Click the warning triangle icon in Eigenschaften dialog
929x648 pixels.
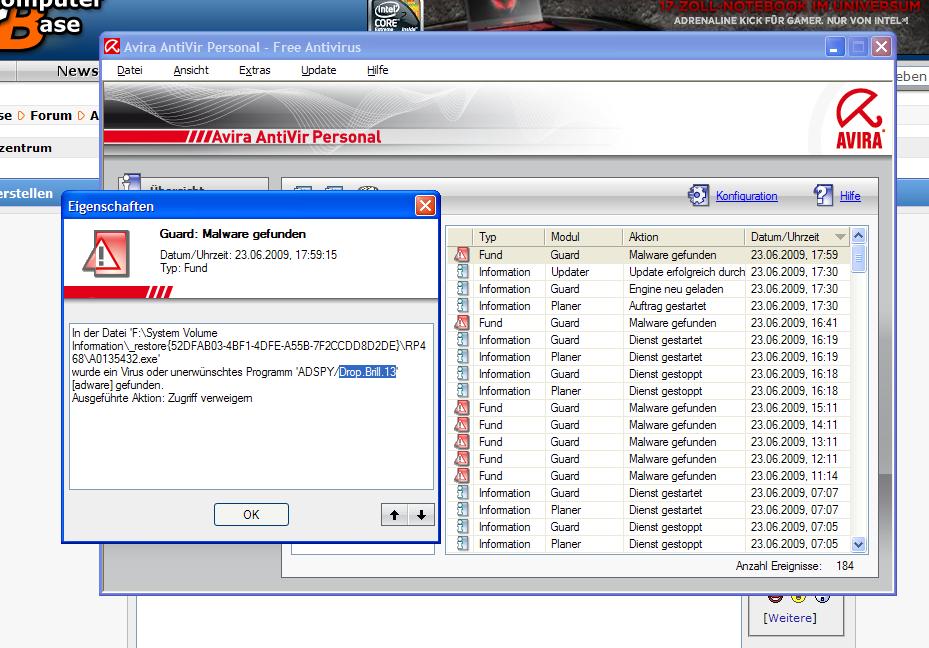(x=106, y=255)
